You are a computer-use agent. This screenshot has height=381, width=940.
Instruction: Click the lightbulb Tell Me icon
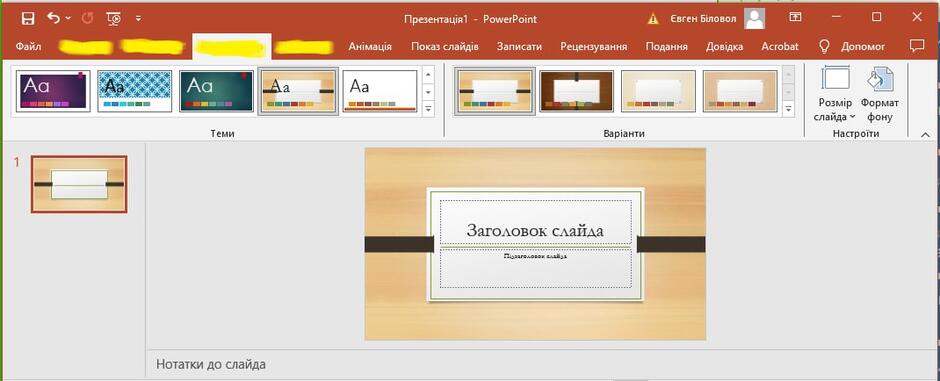(825, 46)
